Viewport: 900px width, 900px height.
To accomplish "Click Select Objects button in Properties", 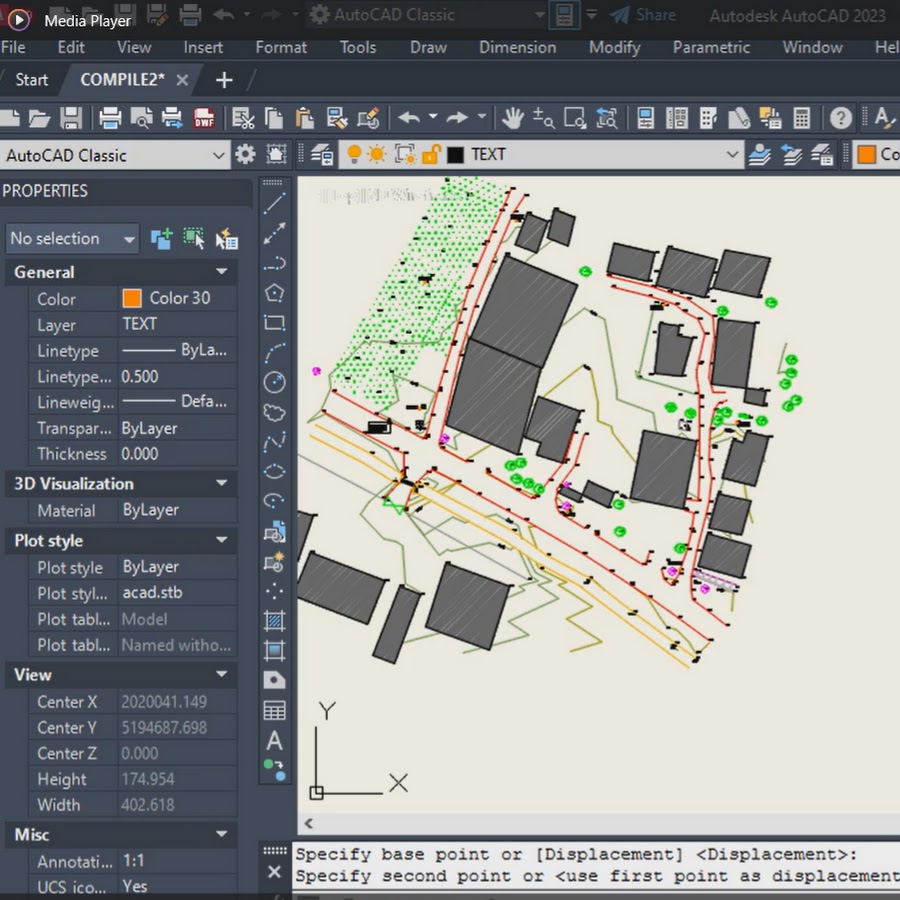I will coord(194,239).
